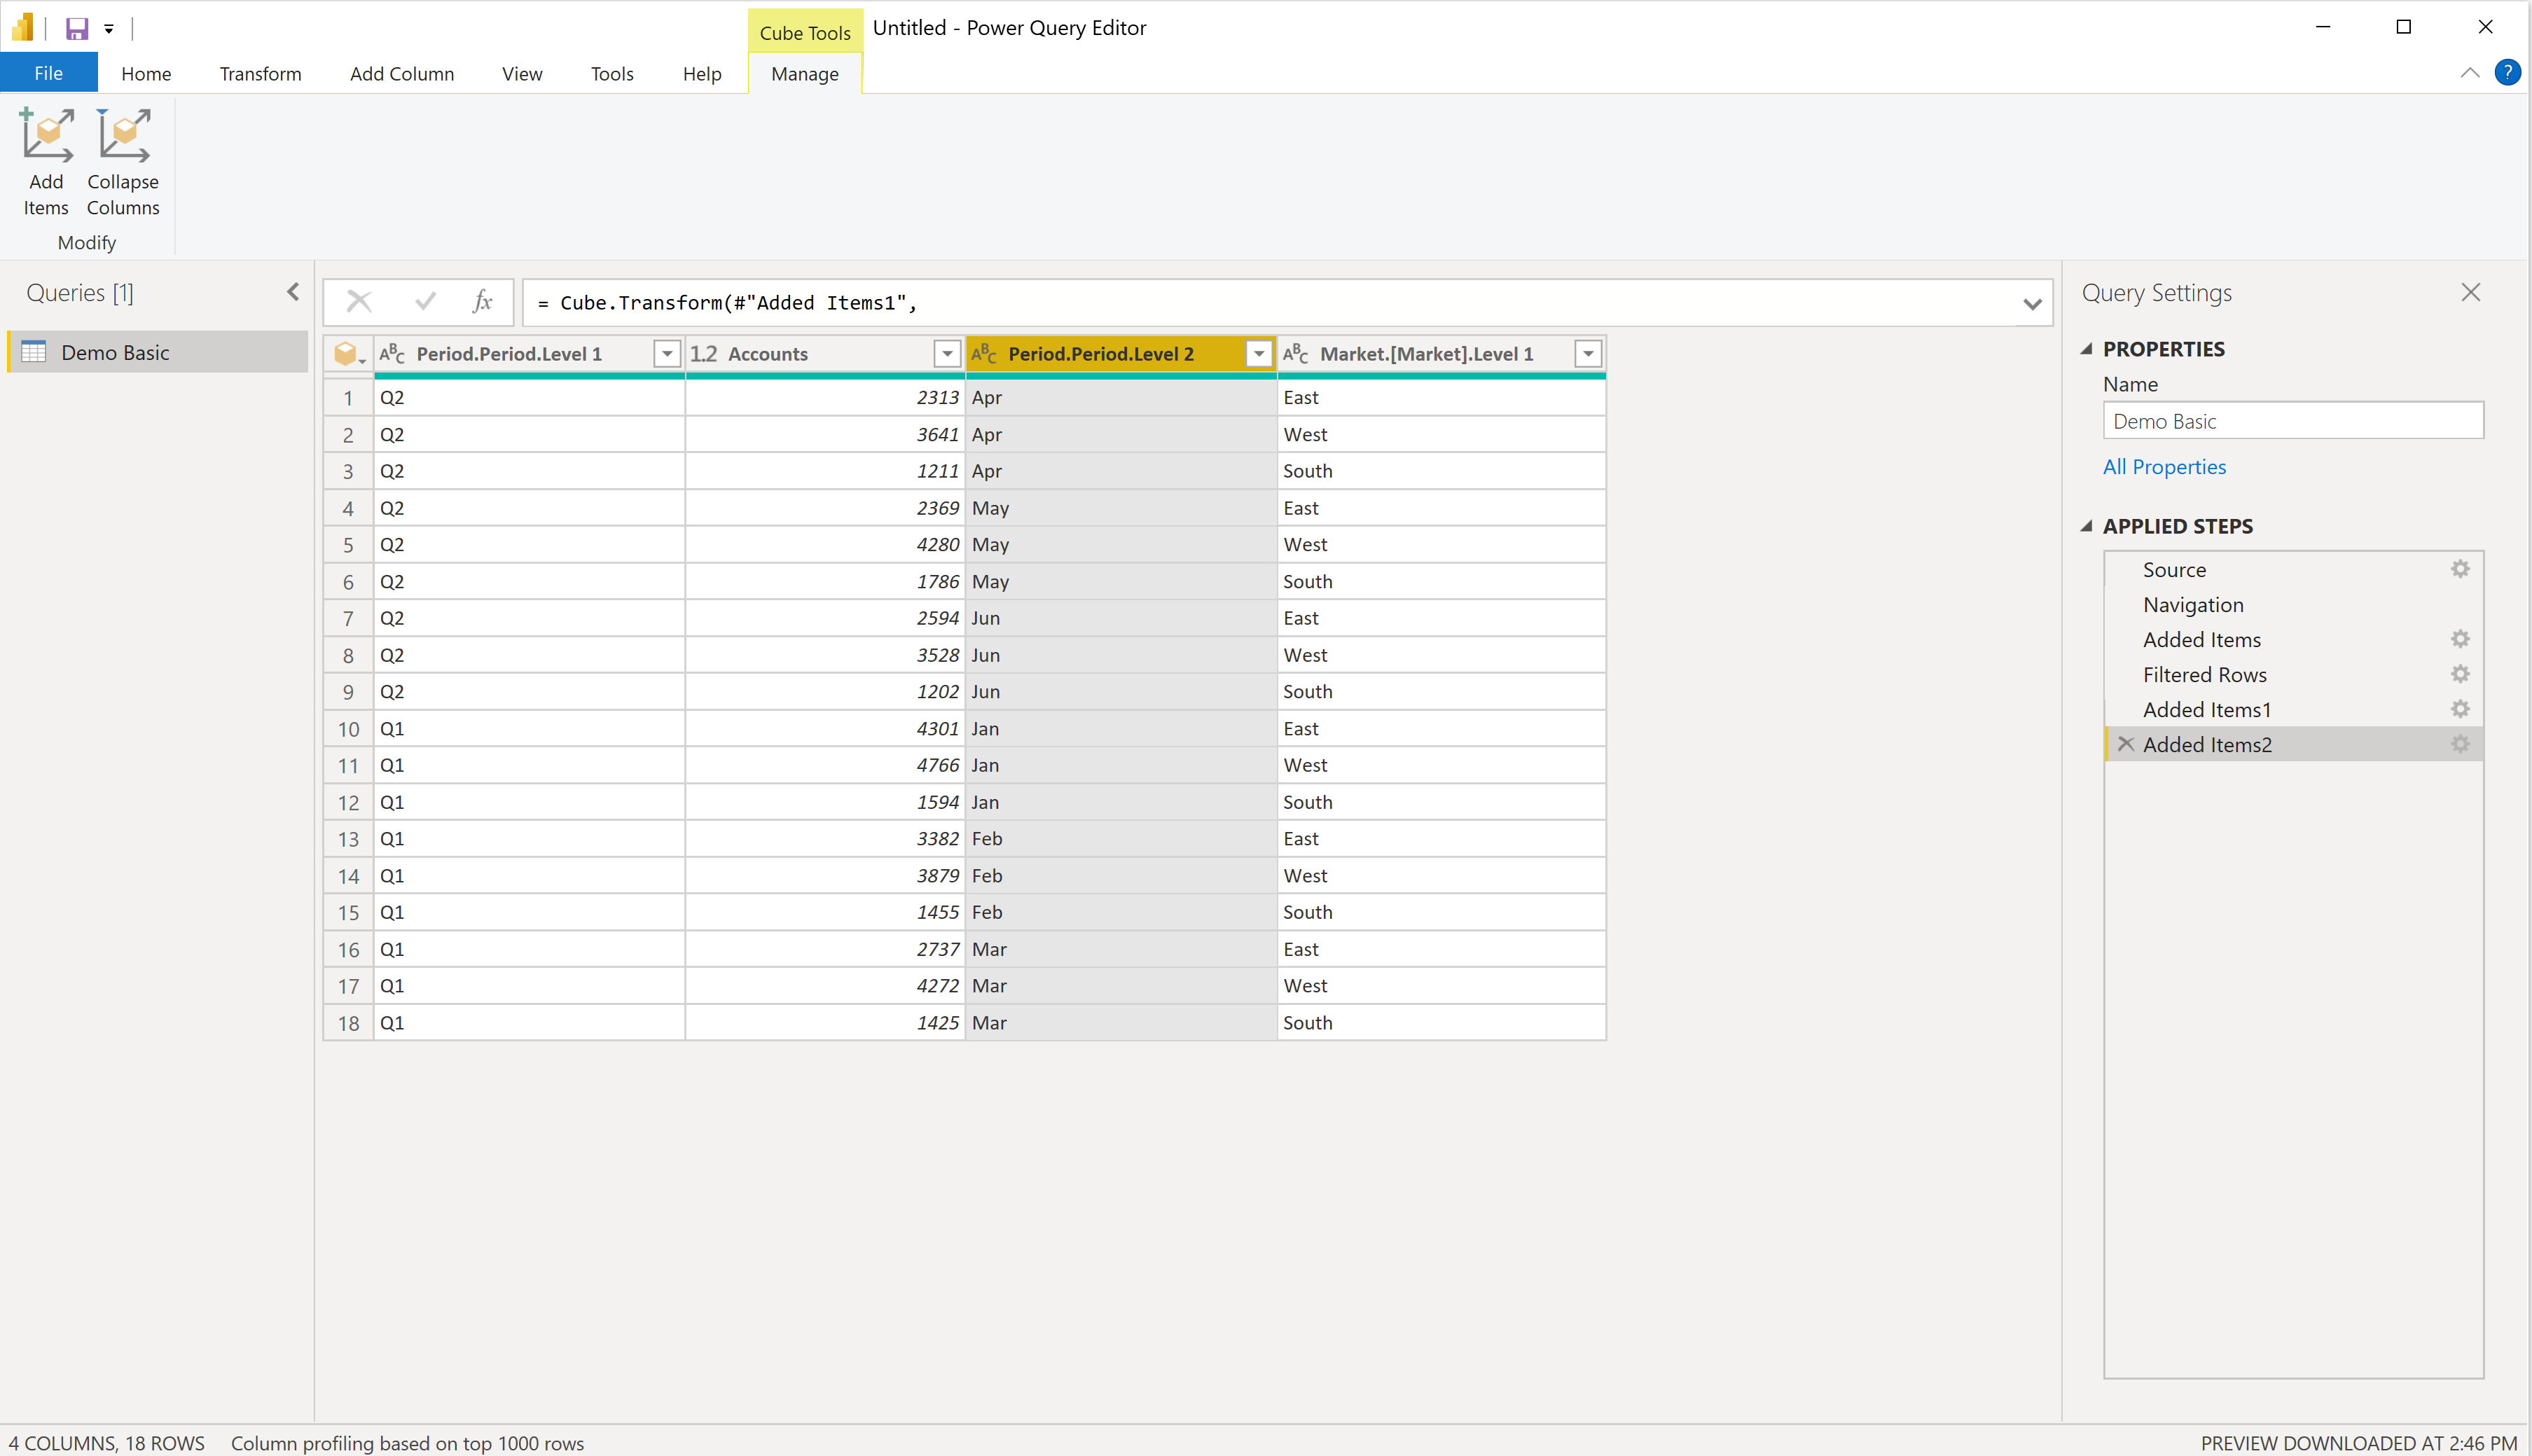
Task: Switch to the Transform tab
Action: click(x=260, y=74)
